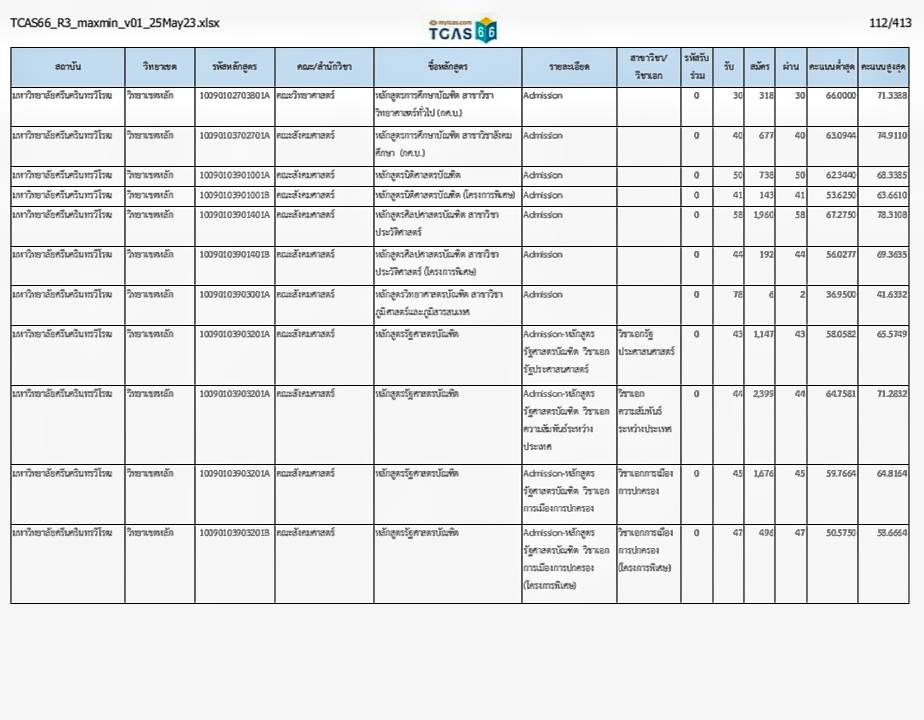Click the คะแนนต่ำสุด column header
Viewport: 924px width, 720px height.
point(831,66)
